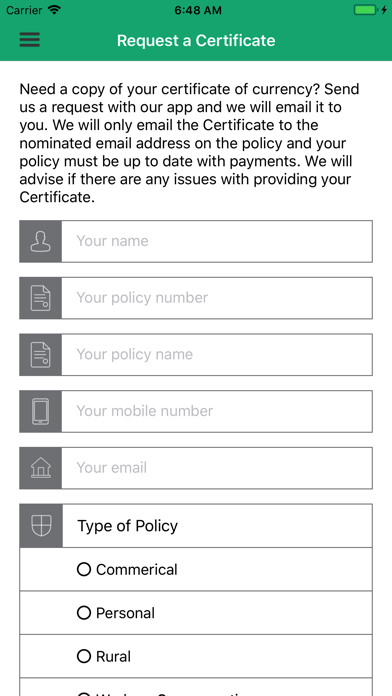The image size is (392, 696).
Task: Tap the clock time in status bar
Action: (196, 10)
